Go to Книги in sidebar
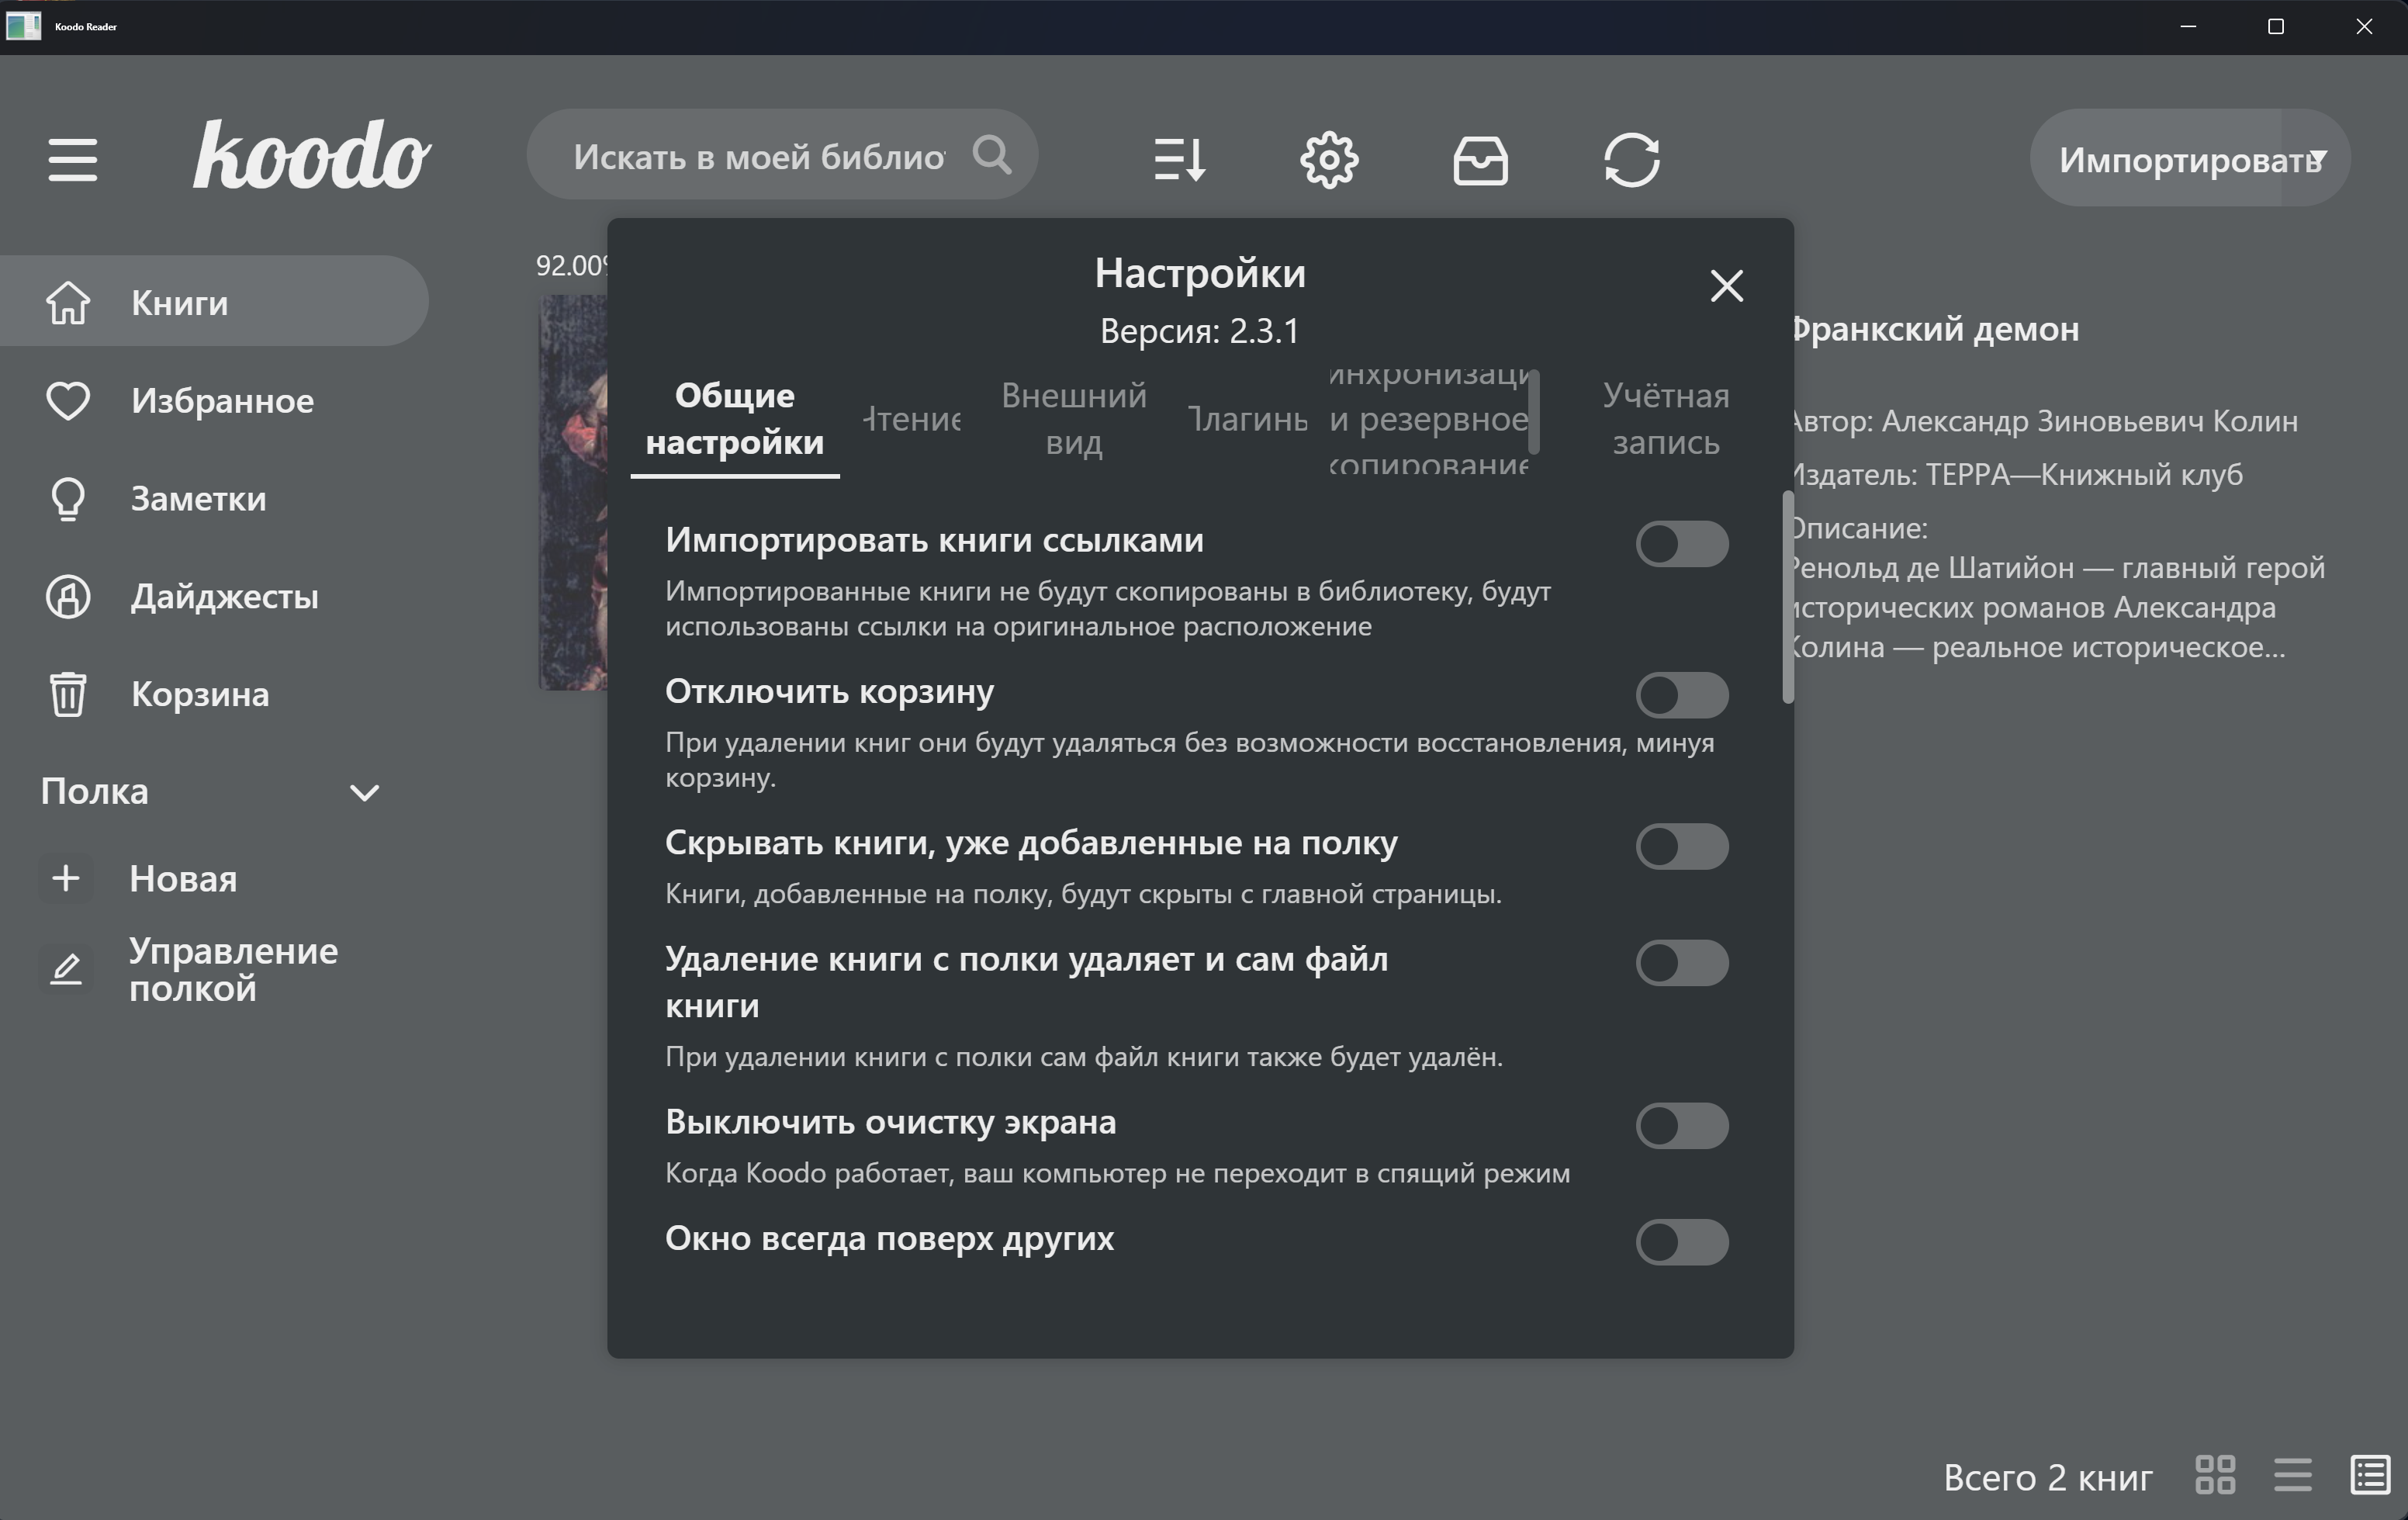The width and height of the screenshot is (2408, 1520). 214,301
